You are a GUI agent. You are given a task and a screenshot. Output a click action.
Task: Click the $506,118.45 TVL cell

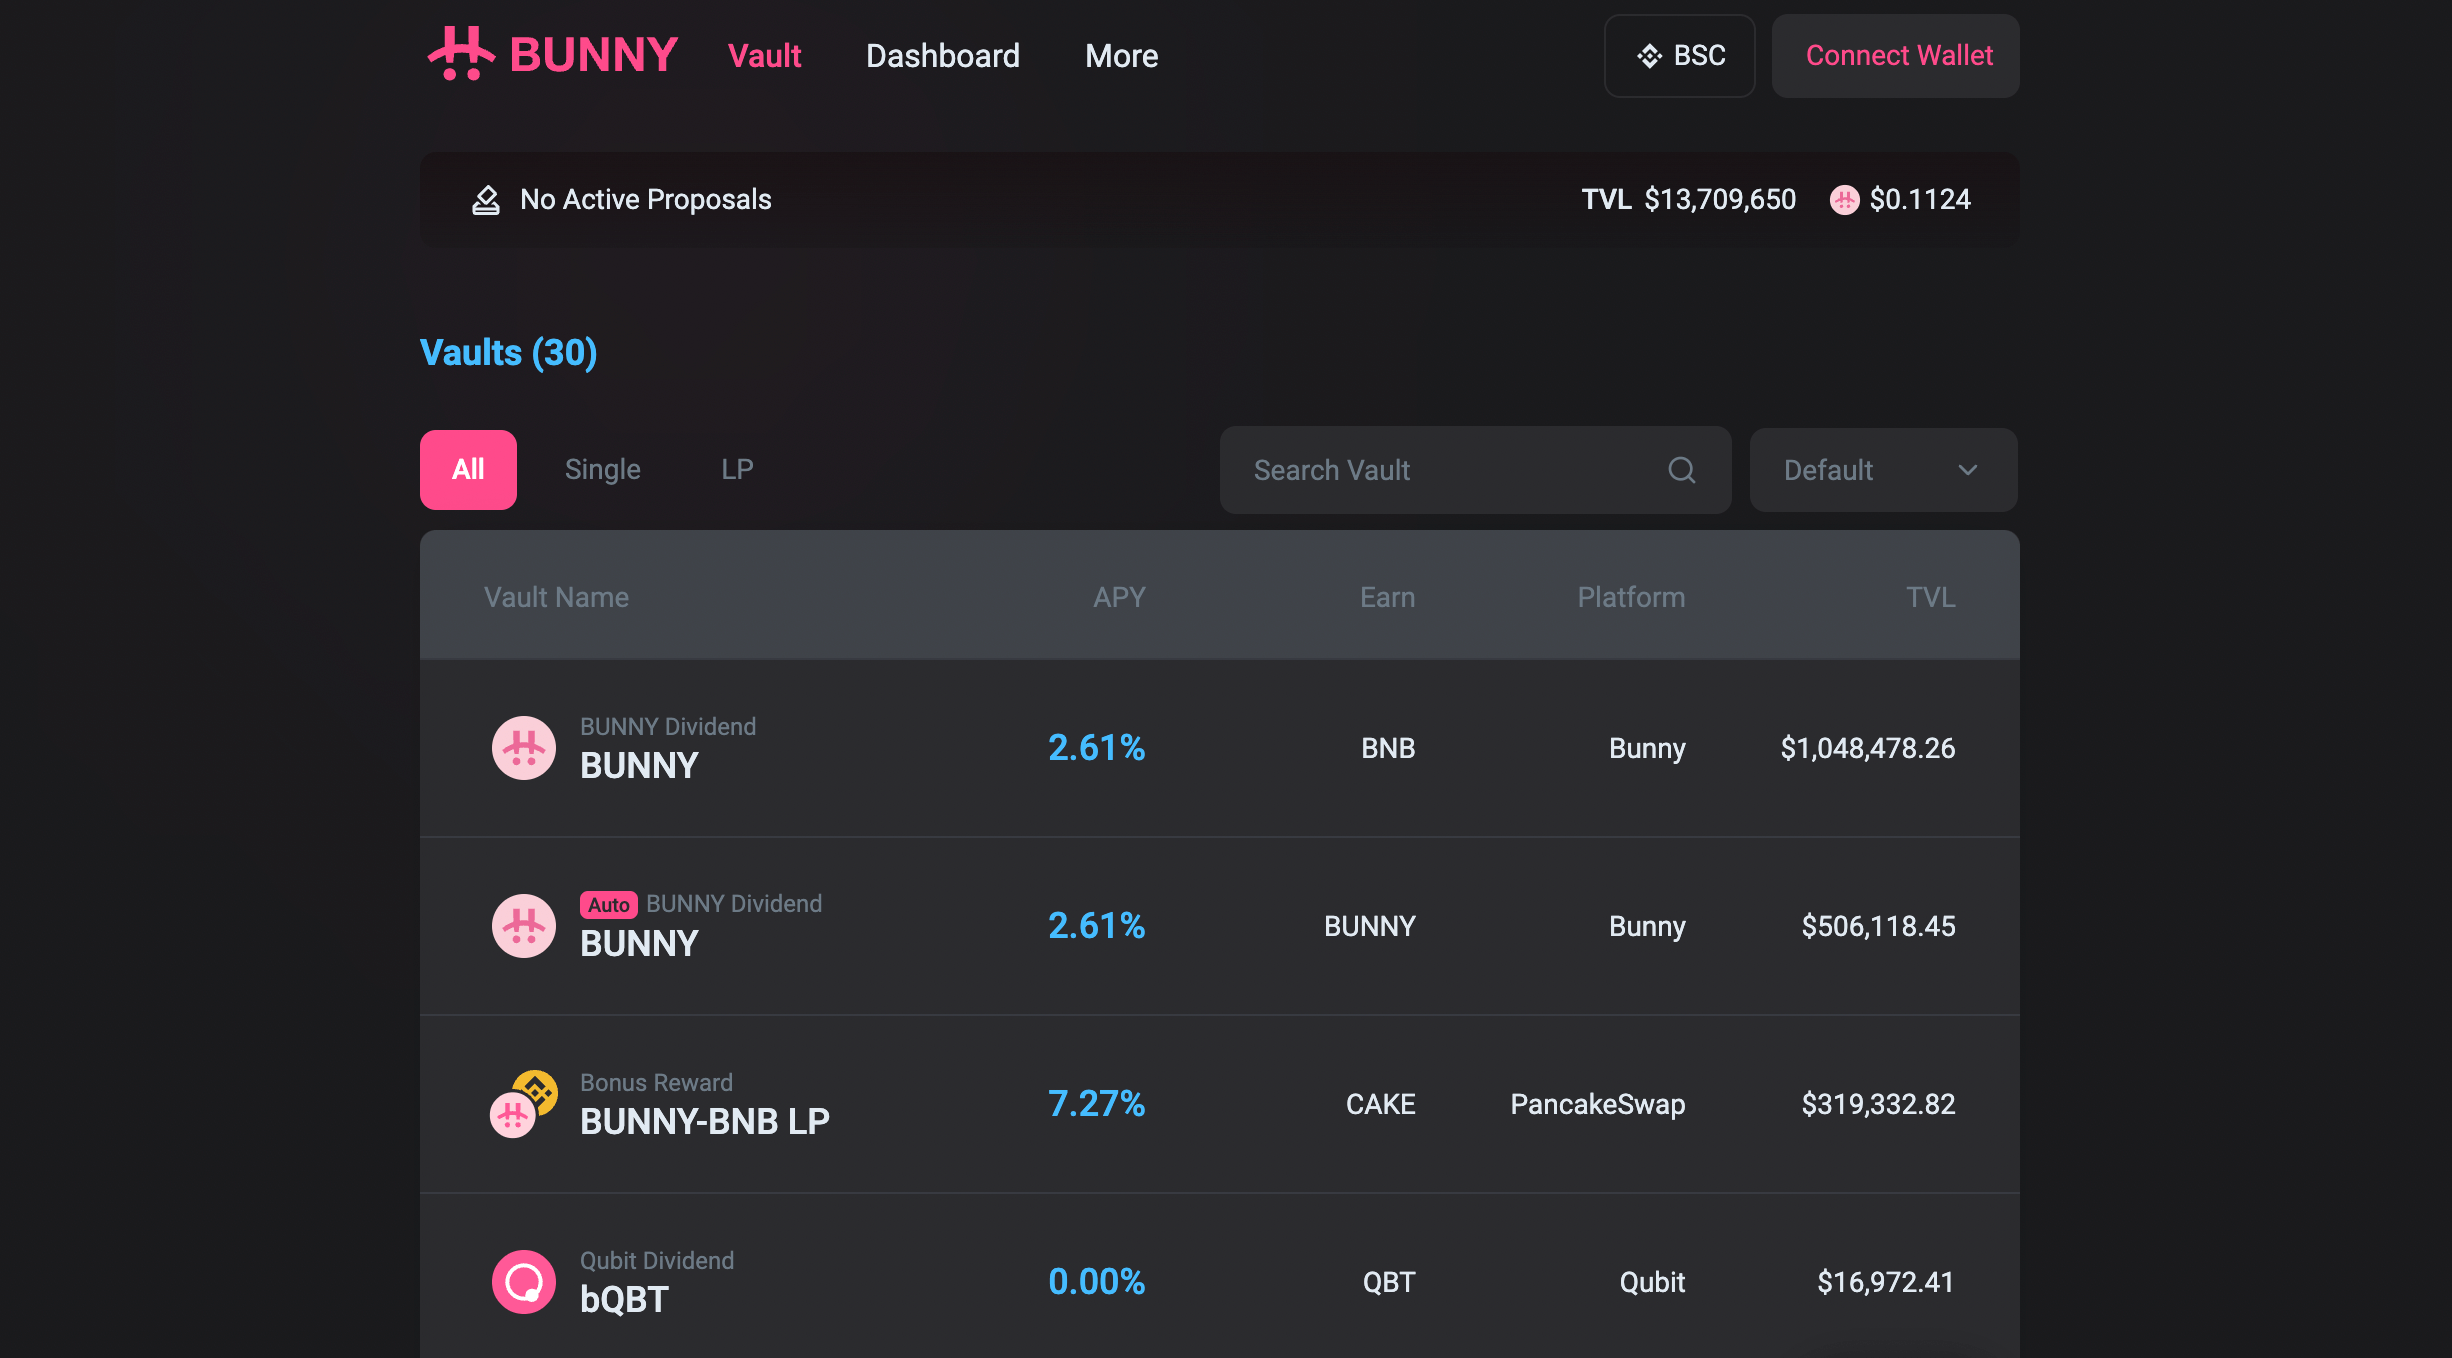pyautogui.click(x=1878, y=926)
